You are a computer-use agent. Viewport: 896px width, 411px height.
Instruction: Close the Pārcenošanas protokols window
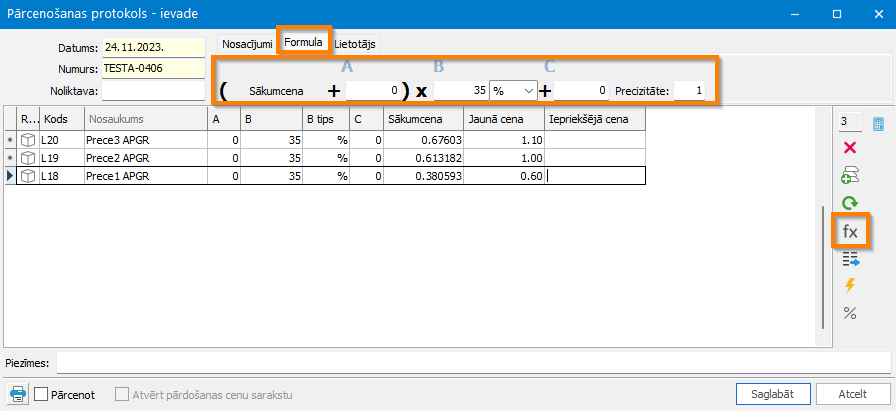(x=879, y=14)
